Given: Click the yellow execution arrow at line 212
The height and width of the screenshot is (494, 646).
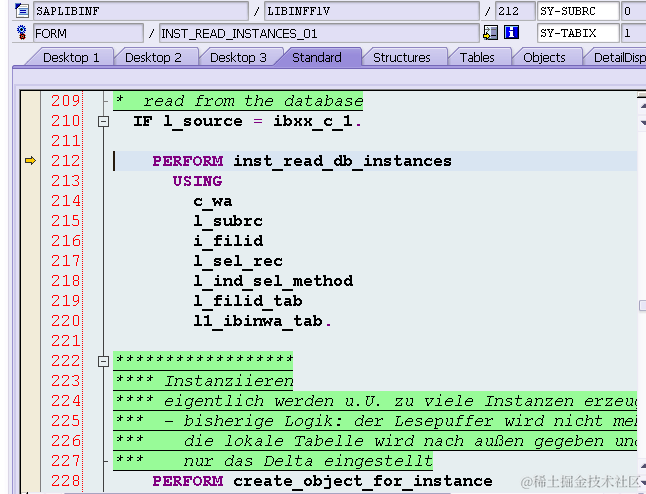Looking at the screenshot, I should point(30,160).
